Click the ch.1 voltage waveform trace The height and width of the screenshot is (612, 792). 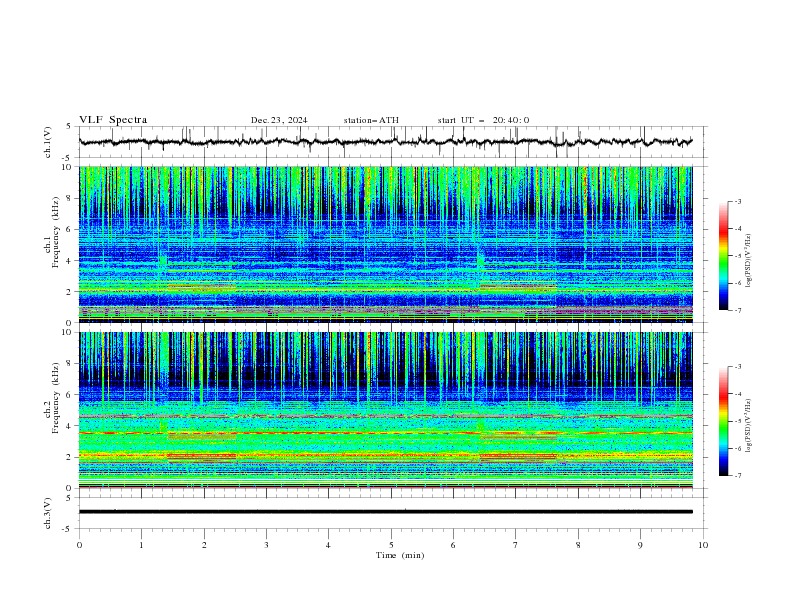click(385, 142)
